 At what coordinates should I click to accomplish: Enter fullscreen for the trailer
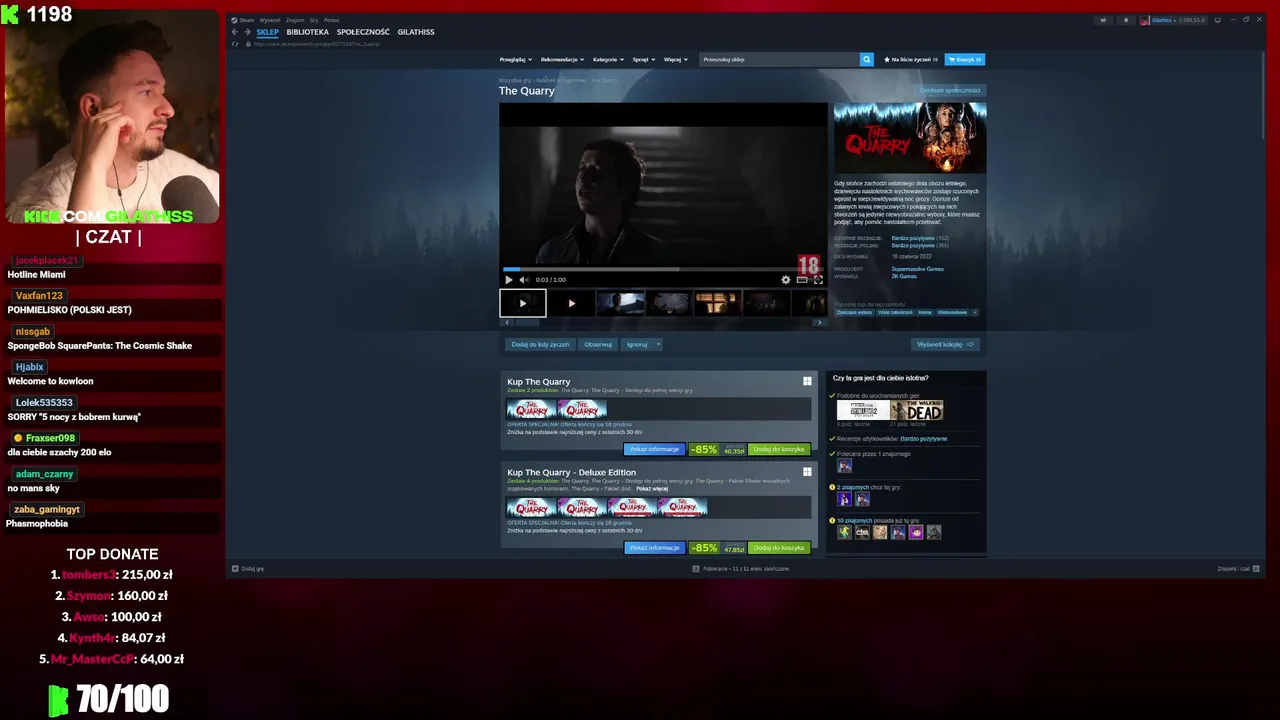pos(818,280)
